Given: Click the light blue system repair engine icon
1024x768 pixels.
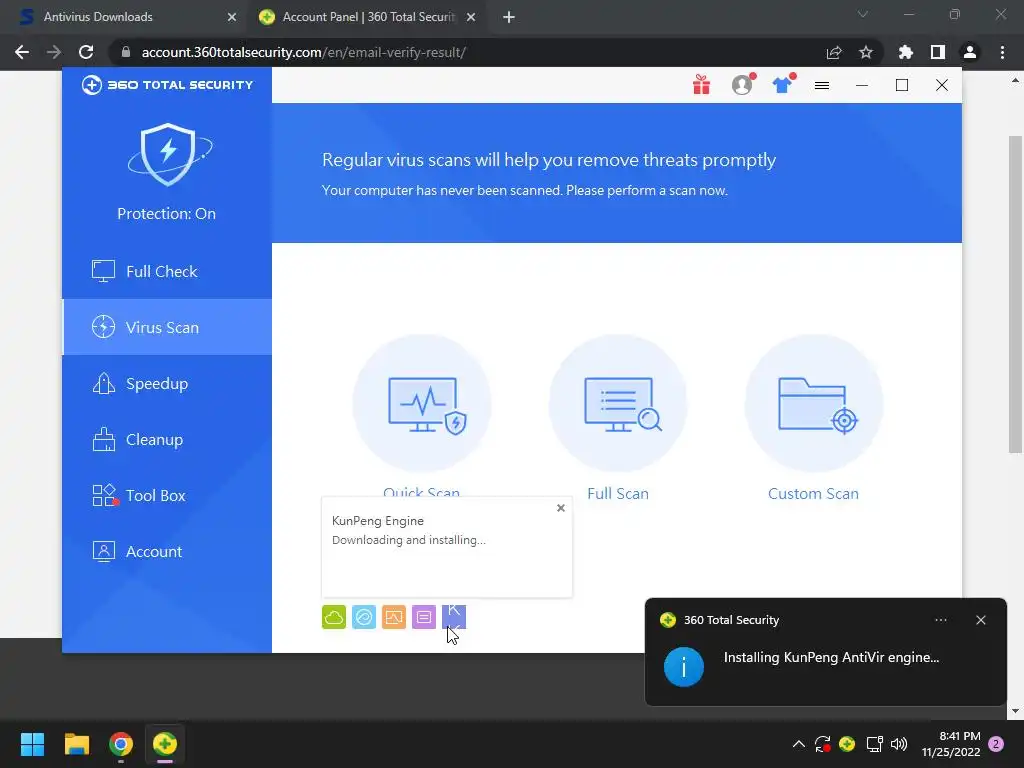Looking at the screenshot, I should [364, 617].
